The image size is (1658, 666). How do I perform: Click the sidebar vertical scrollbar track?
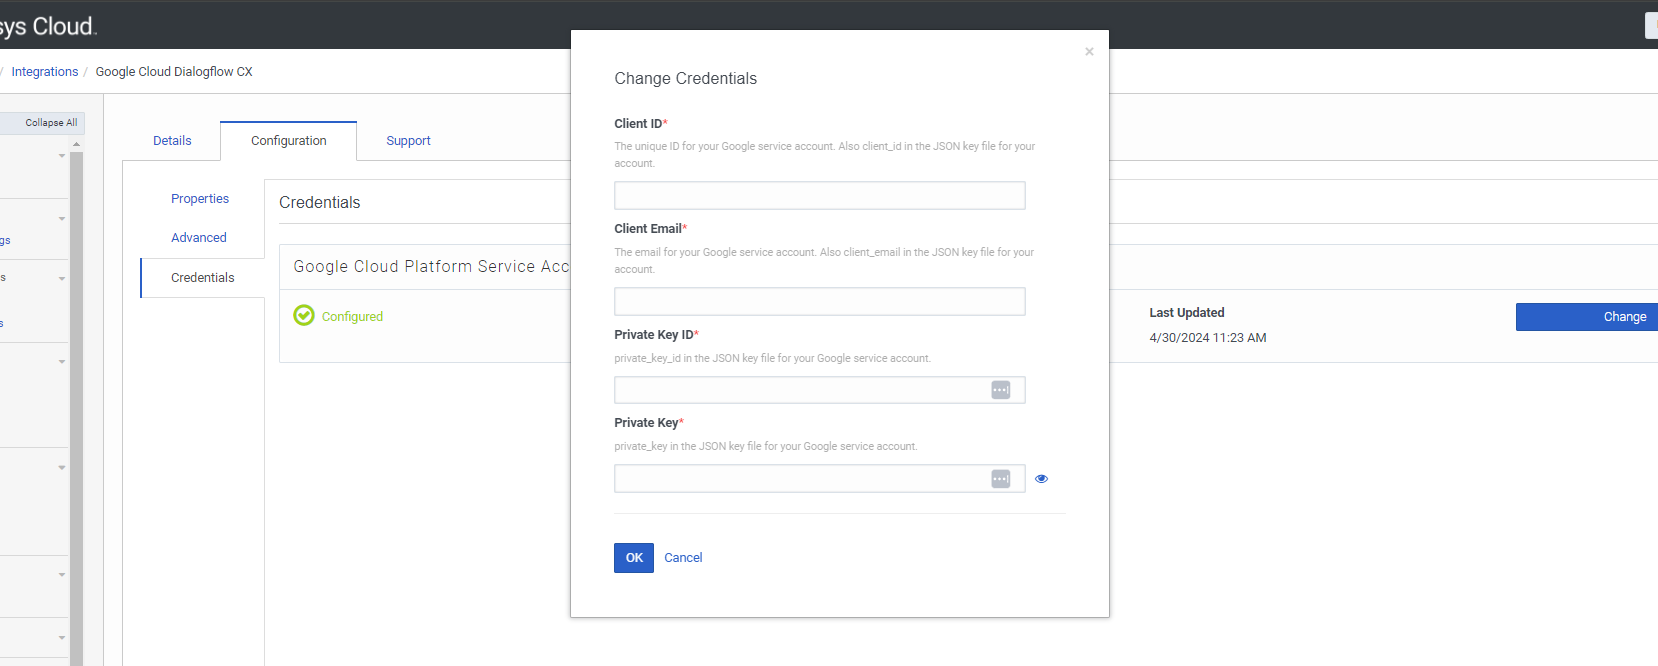click(77, 400)
